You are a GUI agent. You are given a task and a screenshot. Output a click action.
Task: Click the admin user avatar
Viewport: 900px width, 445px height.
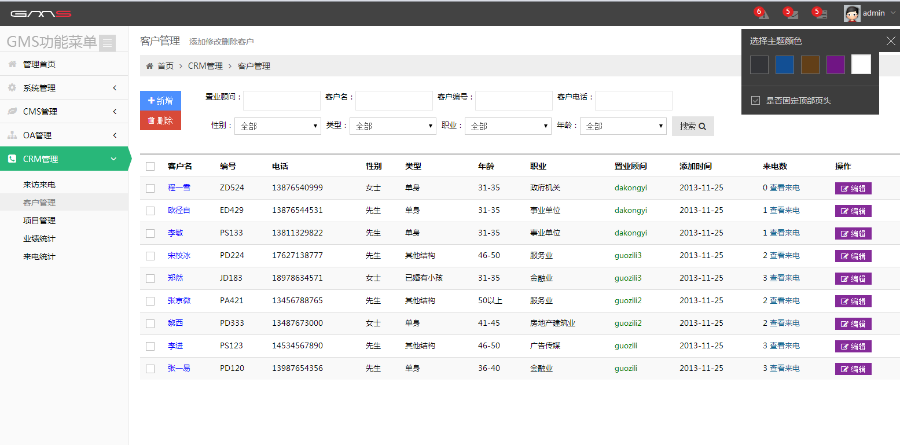pos(852,13)
